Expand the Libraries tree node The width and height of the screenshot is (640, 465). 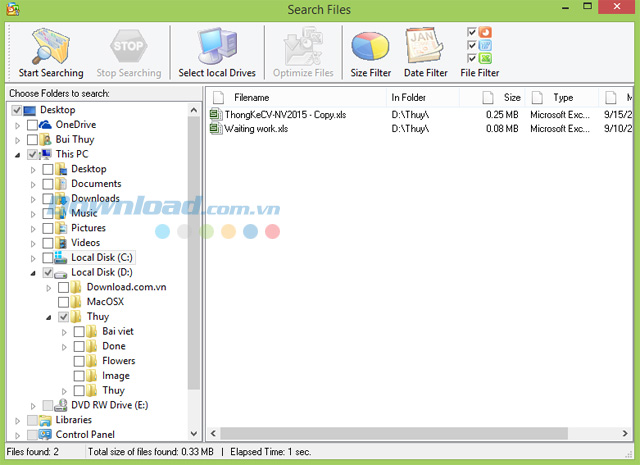click(x=18, y=421)
